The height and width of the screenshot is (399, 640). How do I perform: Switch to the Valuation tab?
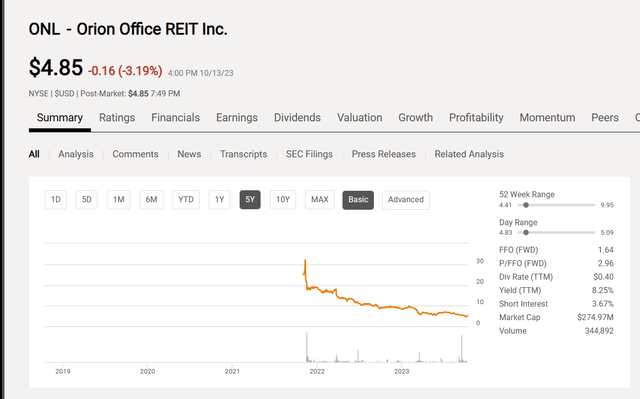pos(360,117)
